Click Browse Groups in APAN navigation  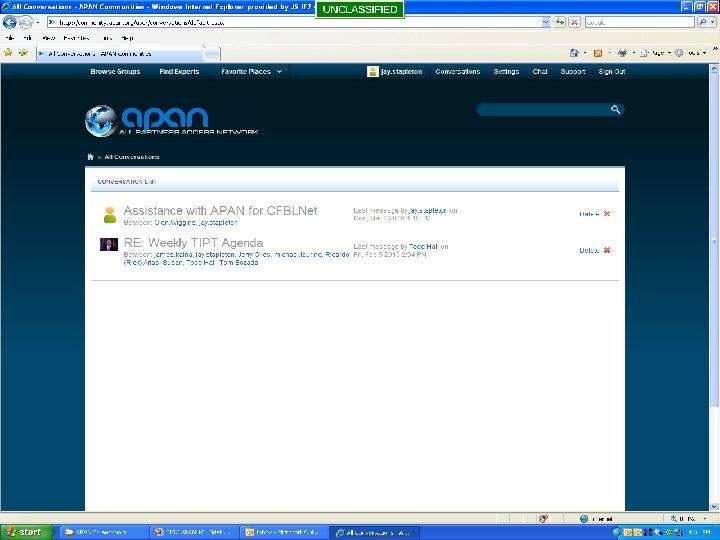point(115,72)
